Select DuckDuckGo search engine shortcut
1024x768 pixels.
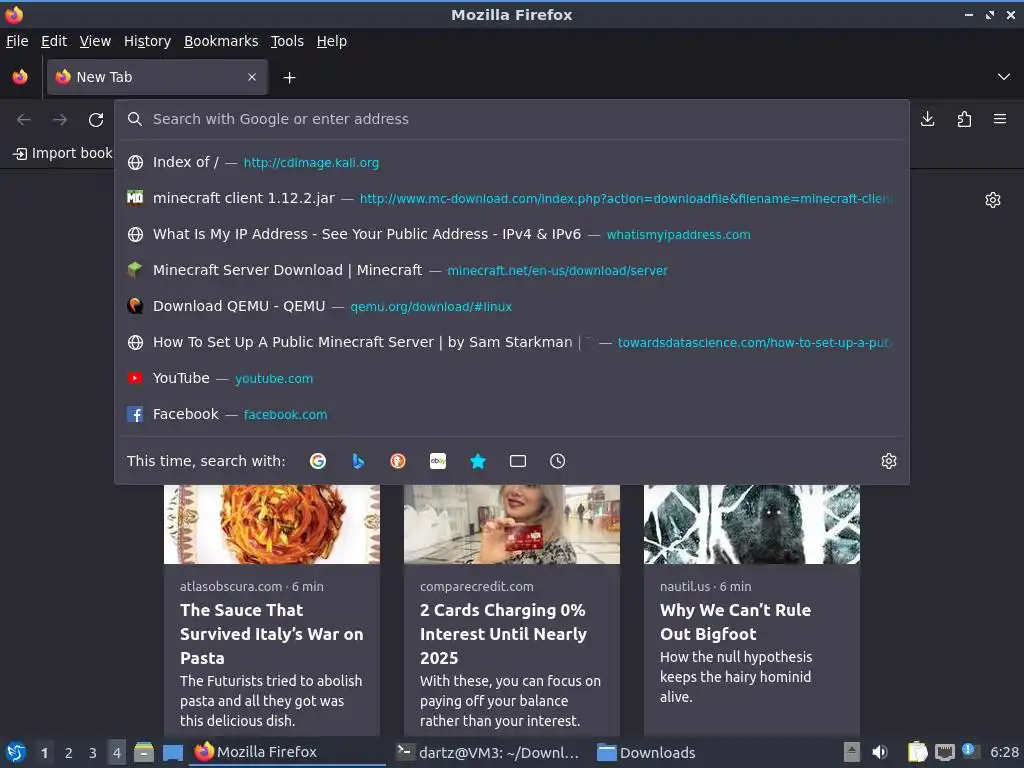pyautogui.click(x=398, y=461)
